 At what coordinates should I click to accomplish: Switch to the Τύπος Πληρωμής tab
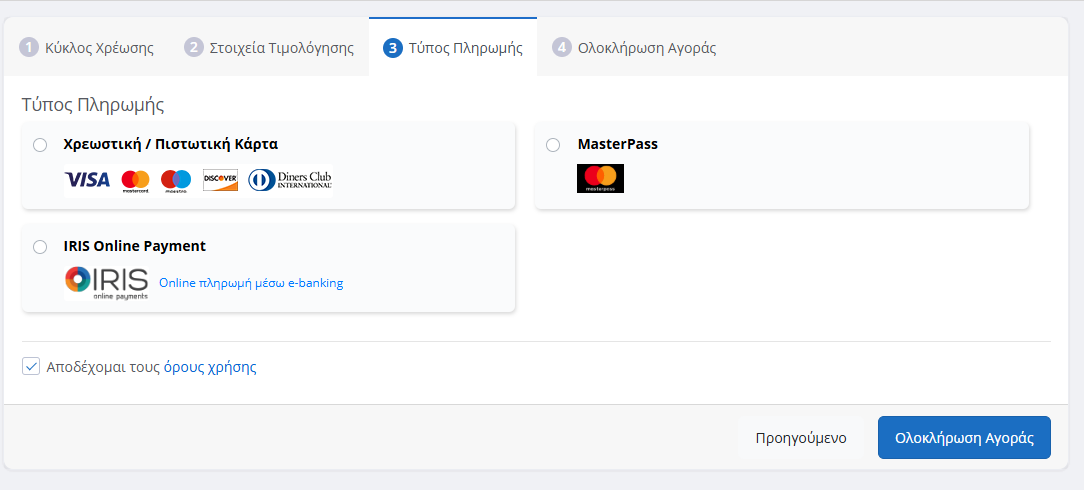pos(465,47)
